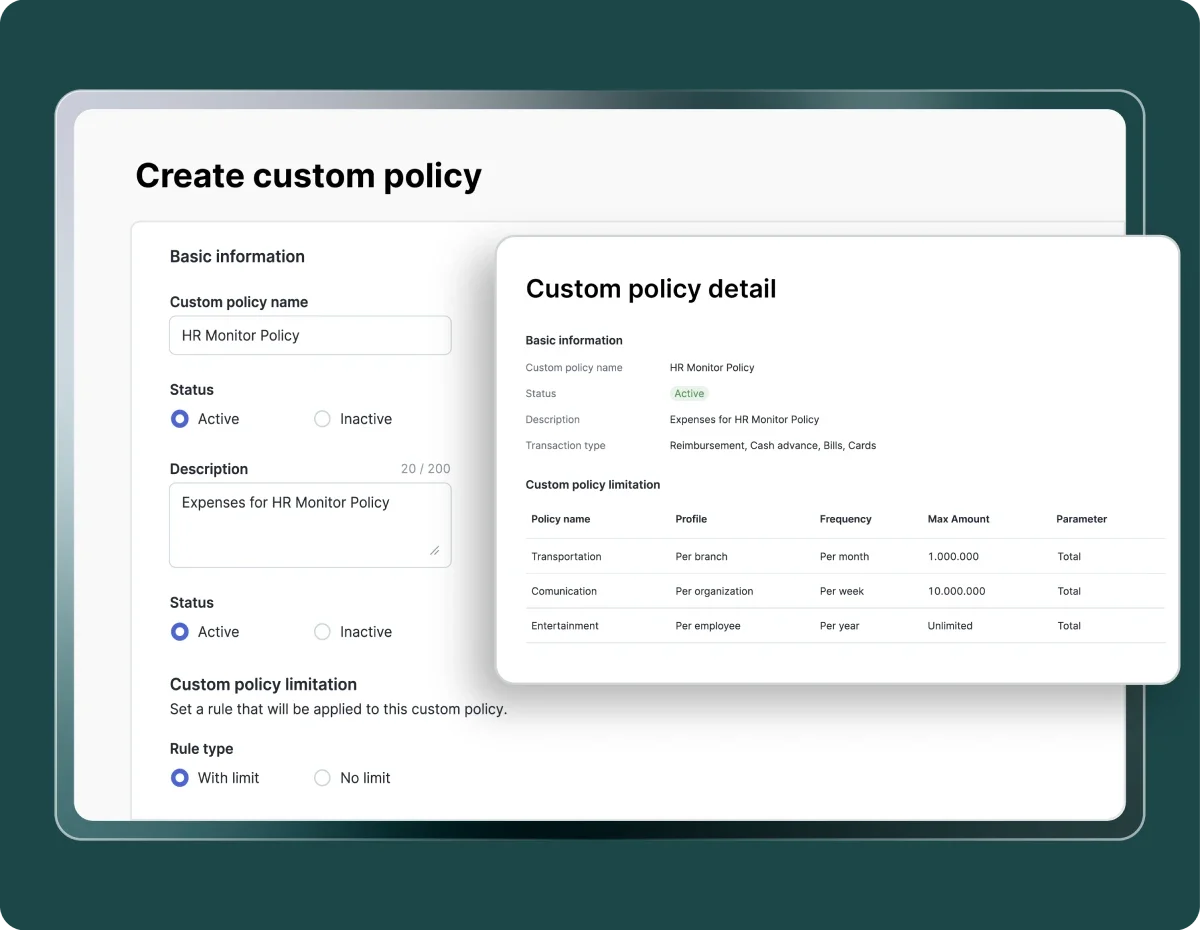Screen dimensions: 1200x930
Task: Click the Profile column header
Action: [x=691, y=519]
